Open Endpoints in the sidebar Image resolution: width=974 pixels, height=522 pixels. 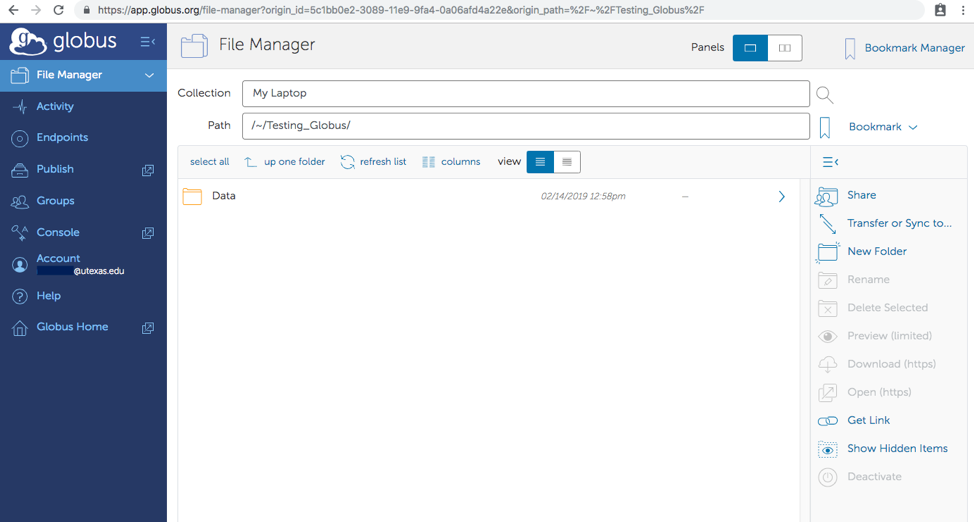coord(62,137)
